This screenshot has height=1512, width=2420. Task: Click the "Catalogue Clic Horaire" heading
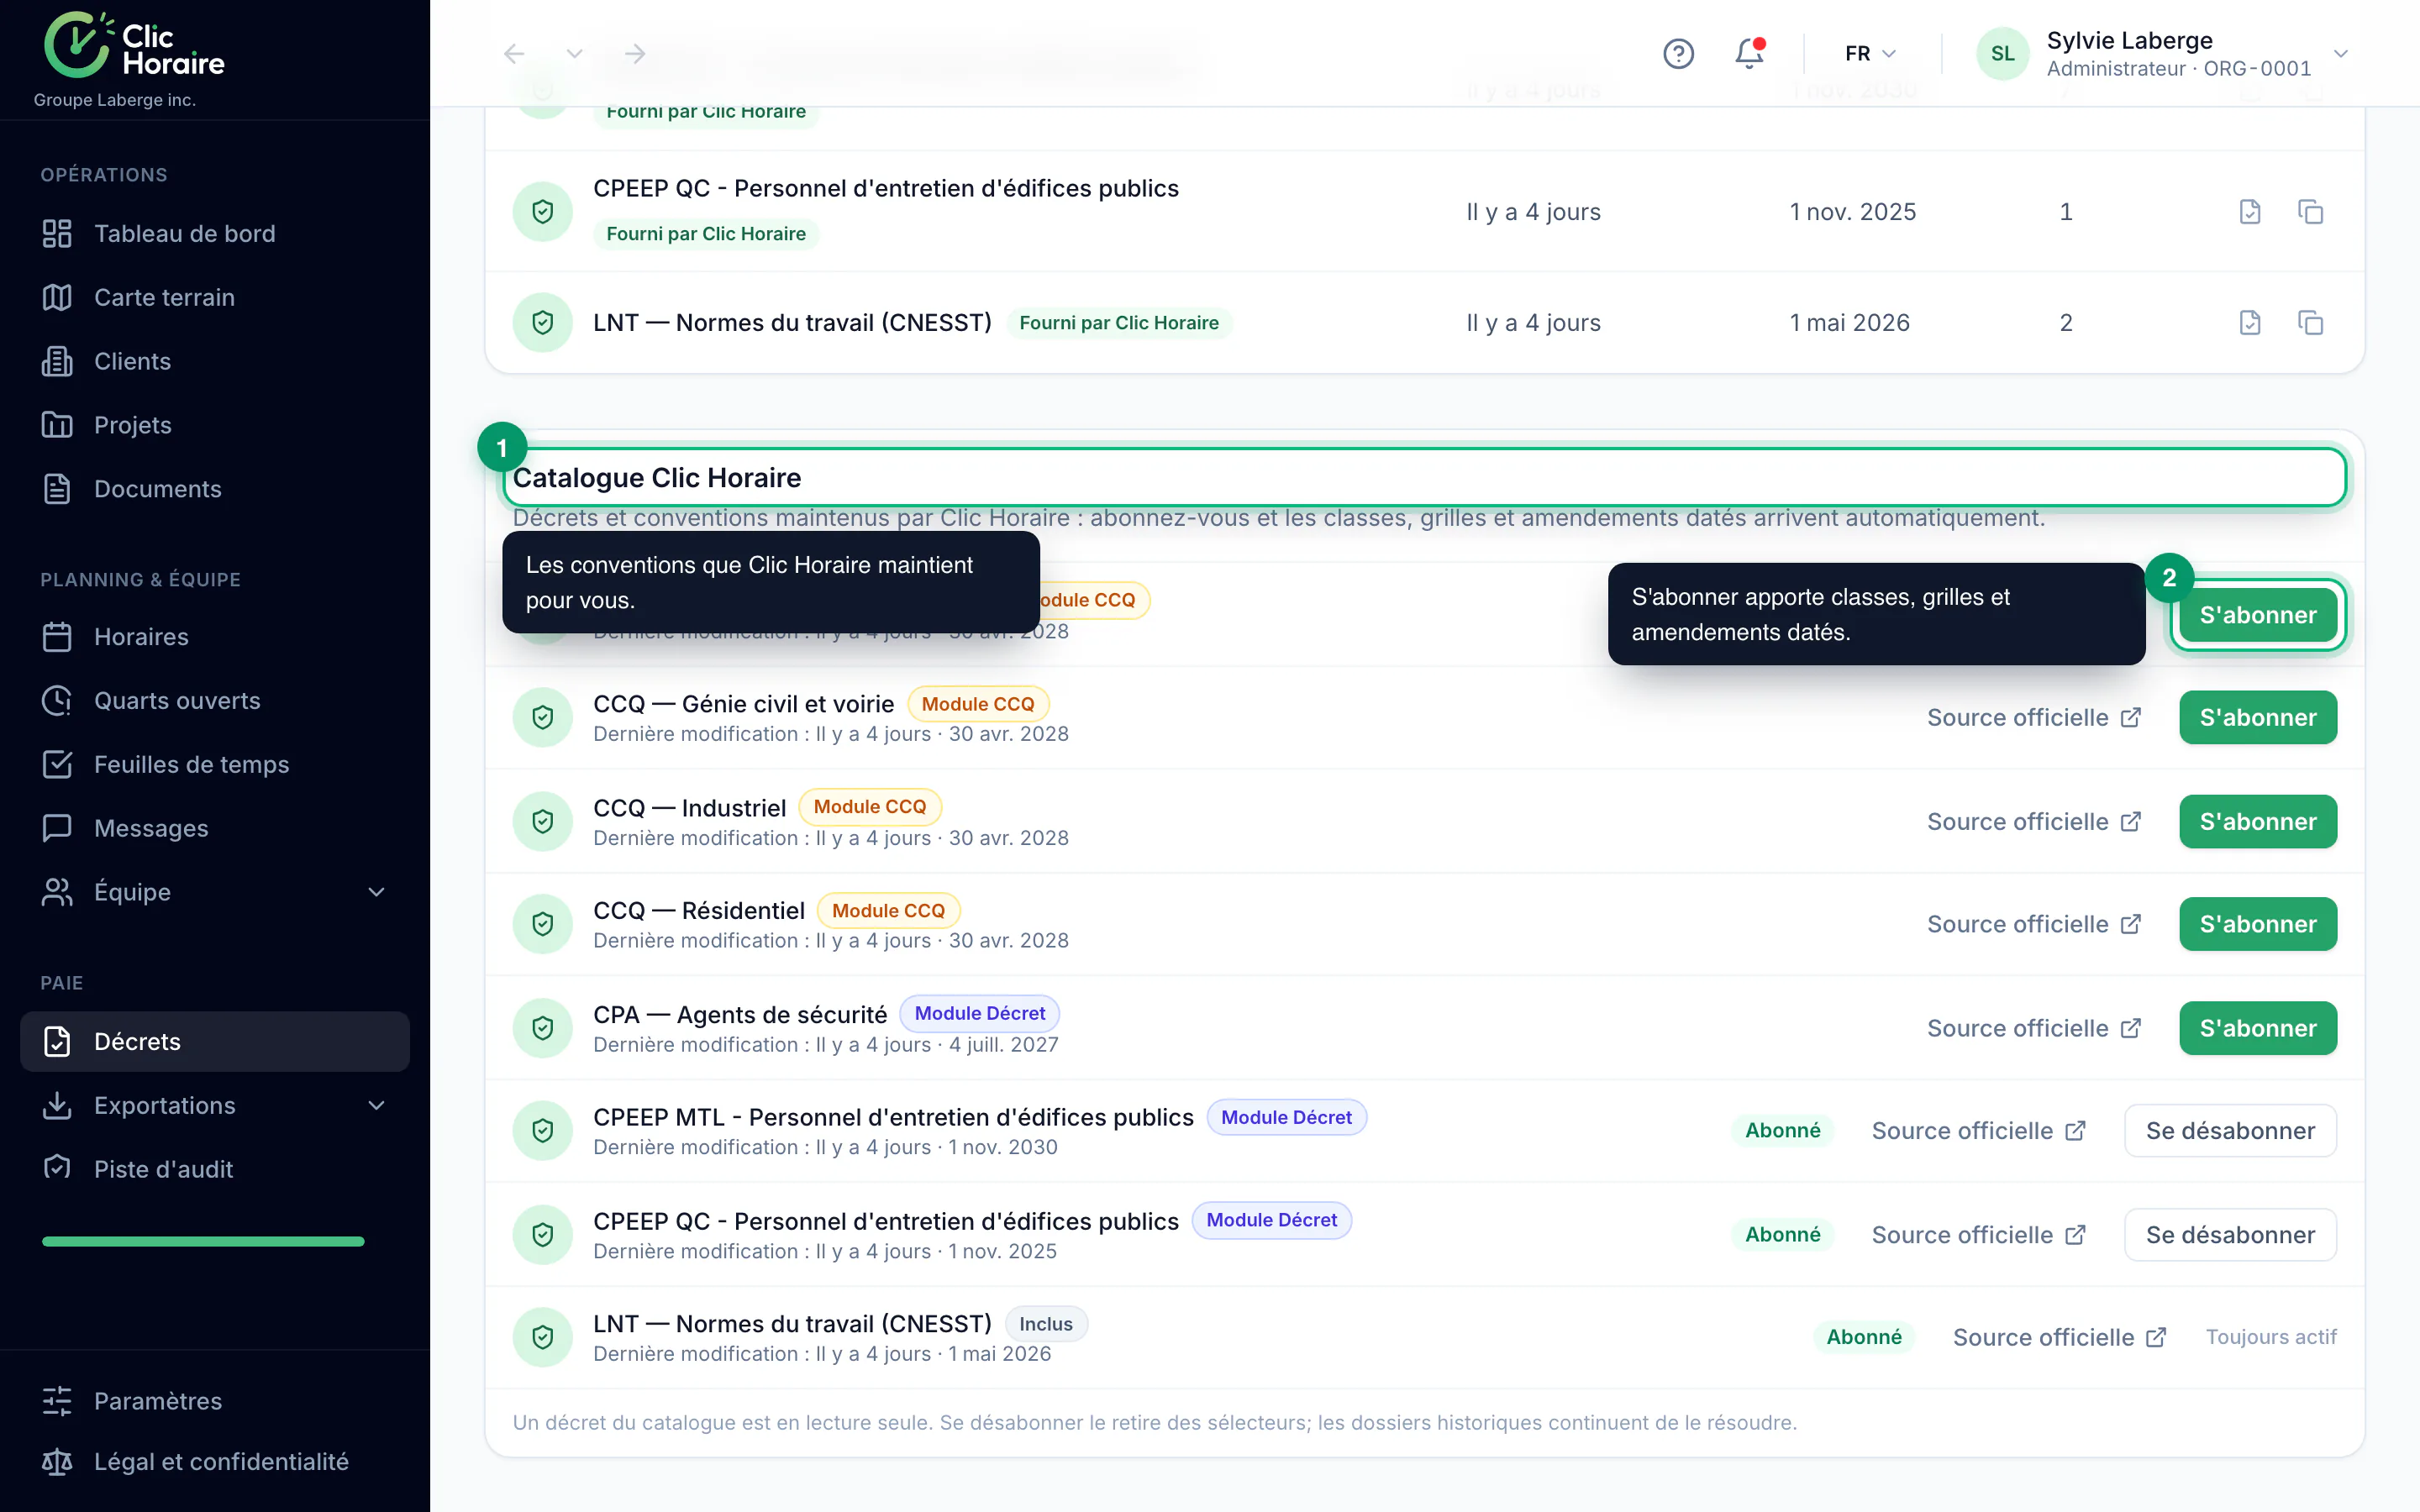coord(657,478)
